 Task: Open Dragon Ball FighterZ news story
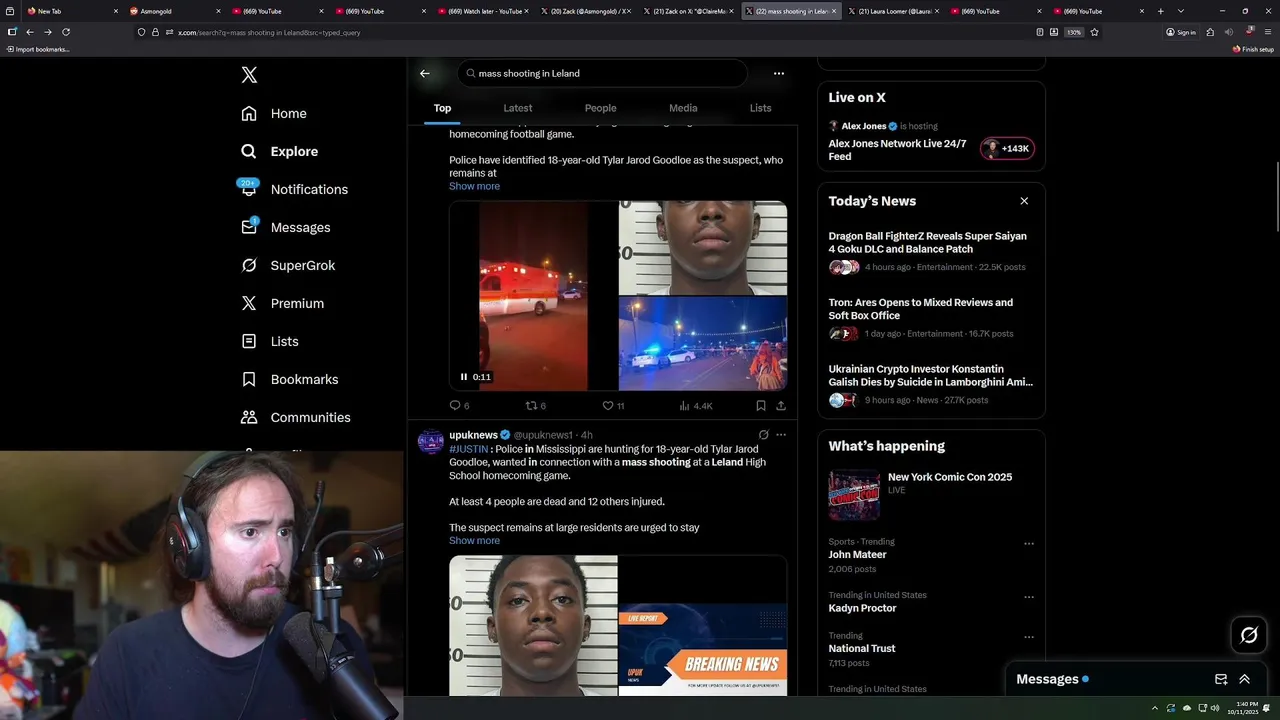931,251
